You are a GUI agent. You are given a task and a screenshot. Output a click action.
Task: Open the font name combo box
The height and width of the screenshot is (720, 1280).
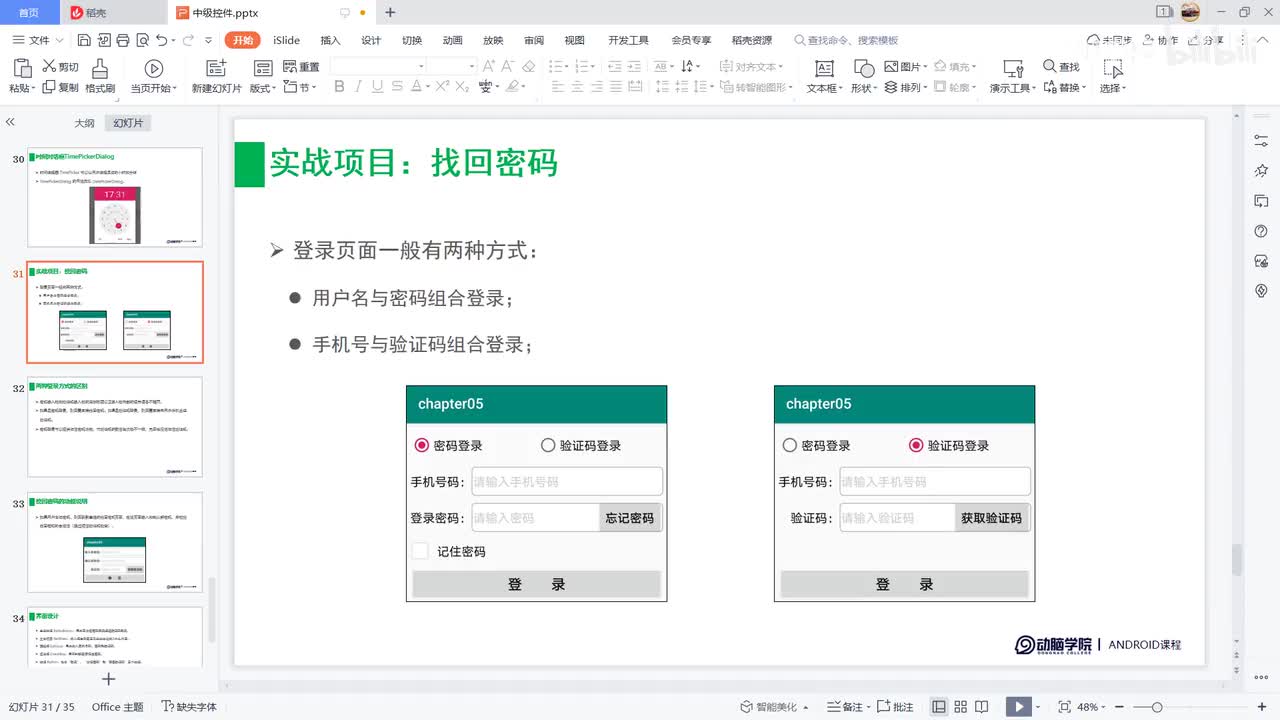point(379,66)
